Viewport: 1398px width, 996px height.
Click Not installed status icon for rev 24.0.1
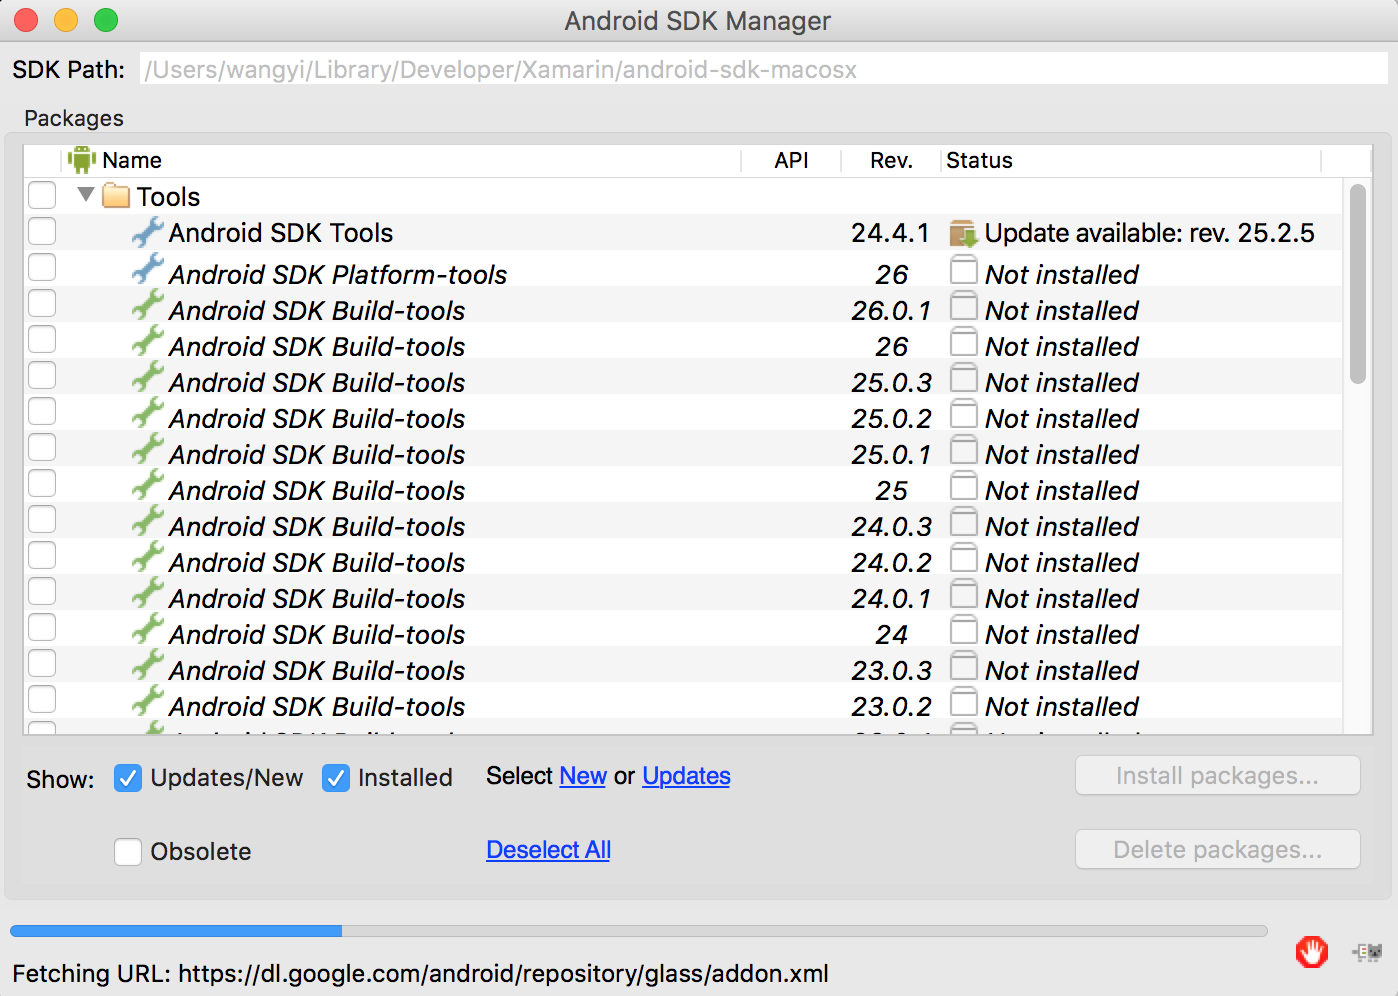[x=964, y=593]
